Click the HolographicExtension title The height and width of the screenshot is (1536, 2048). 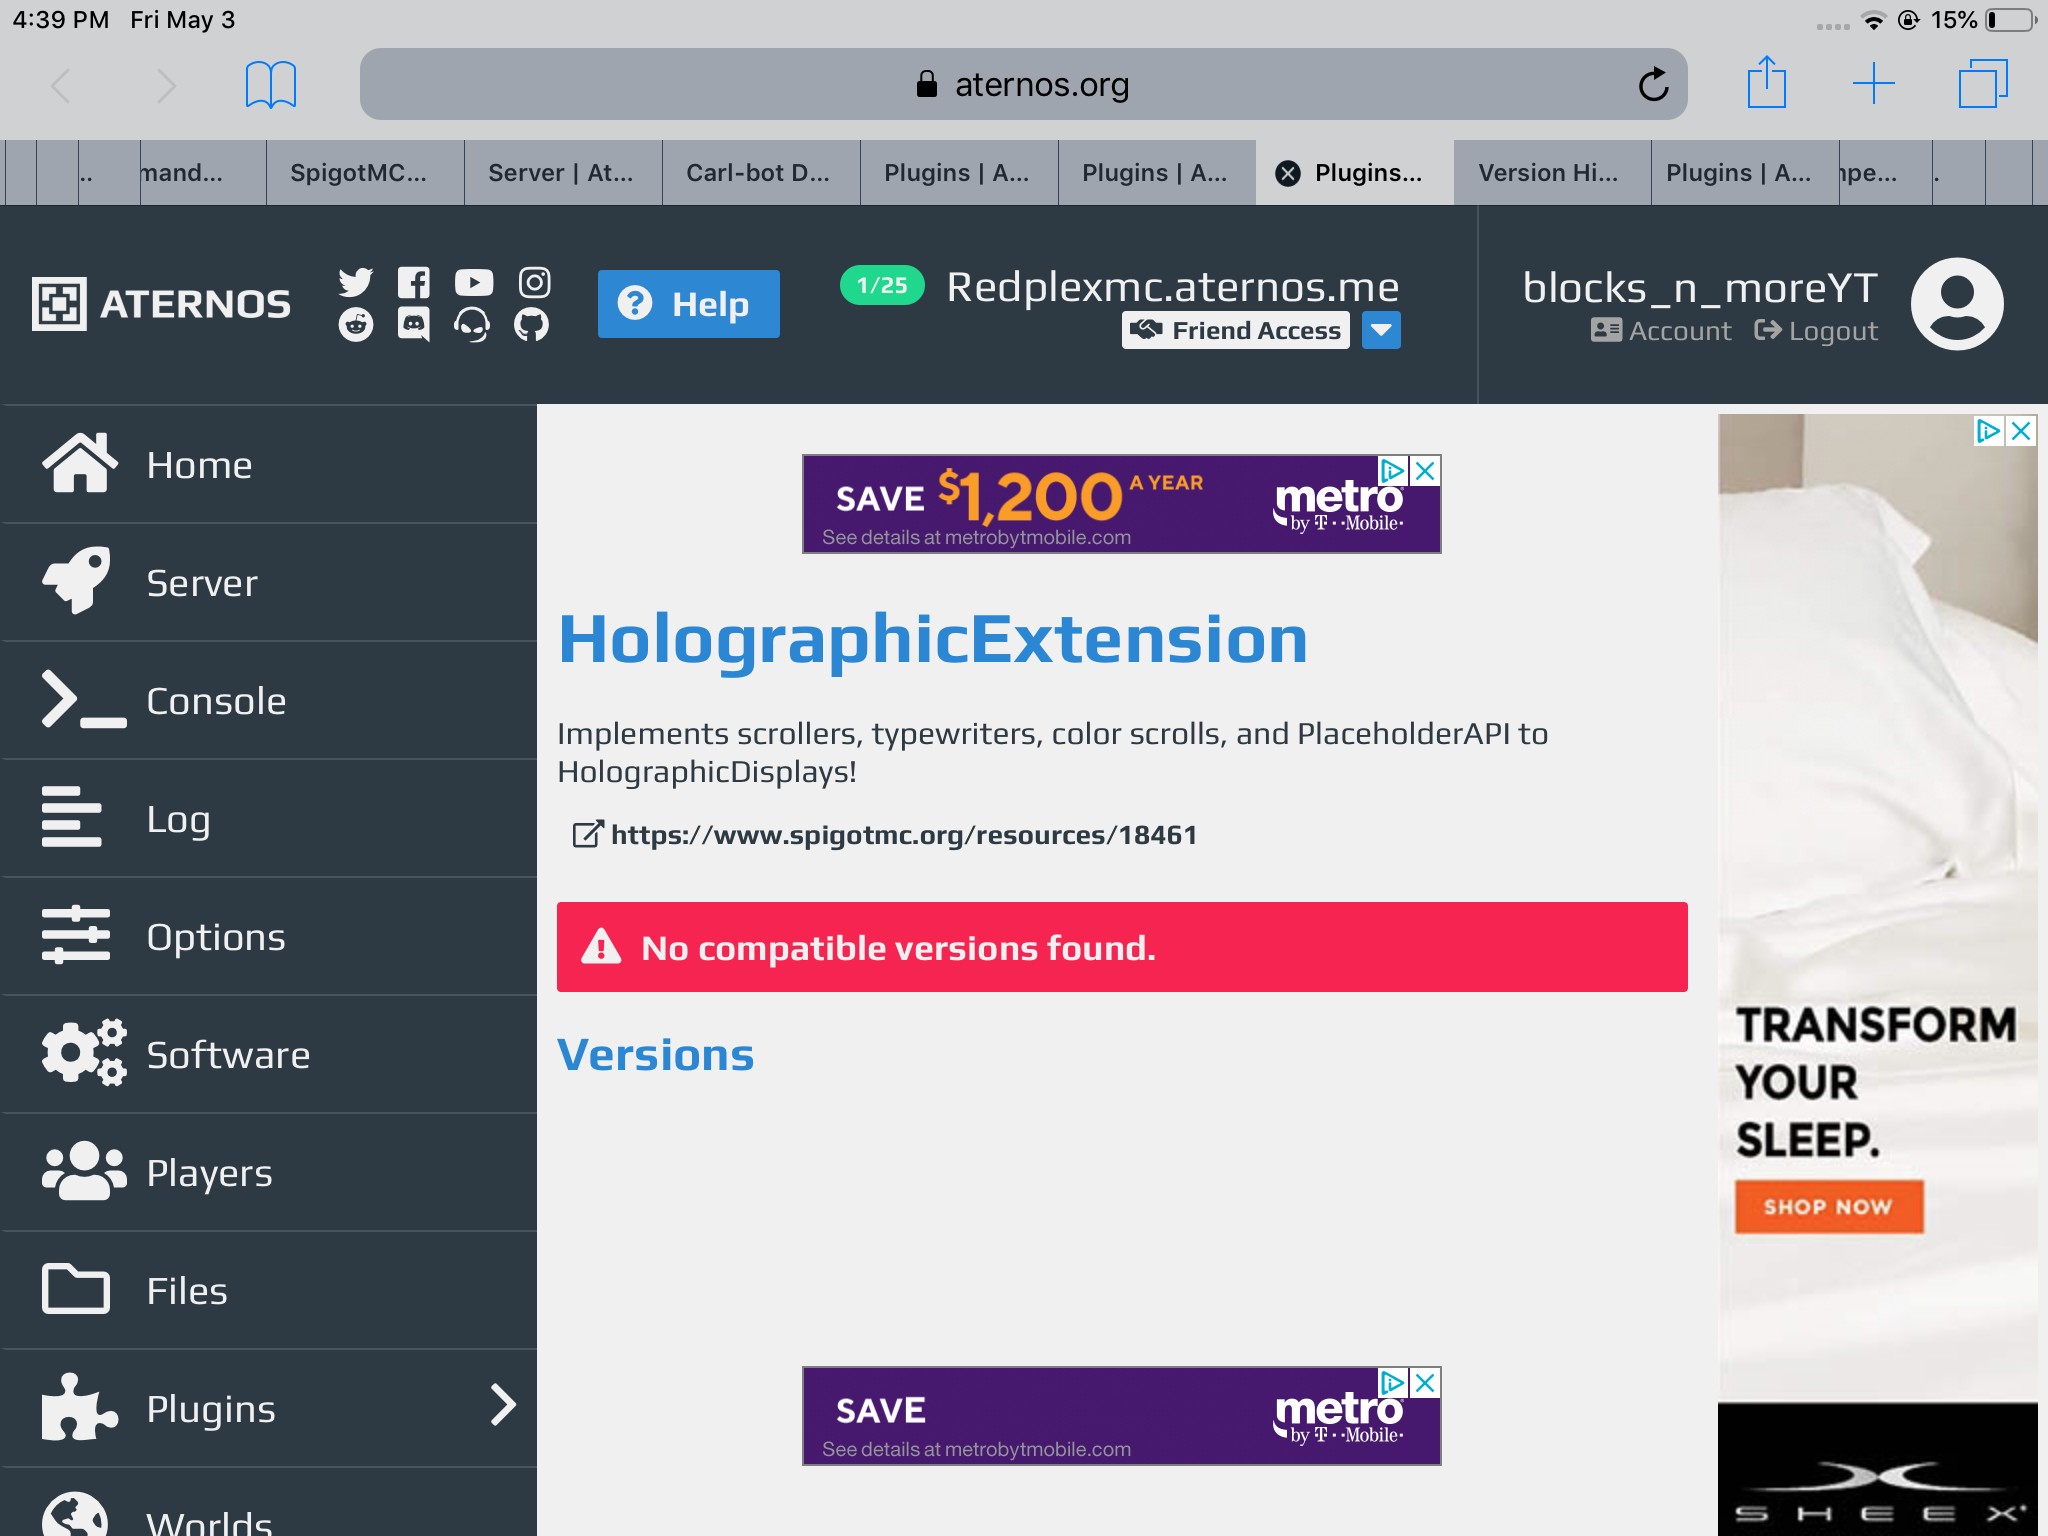point(933,639)
